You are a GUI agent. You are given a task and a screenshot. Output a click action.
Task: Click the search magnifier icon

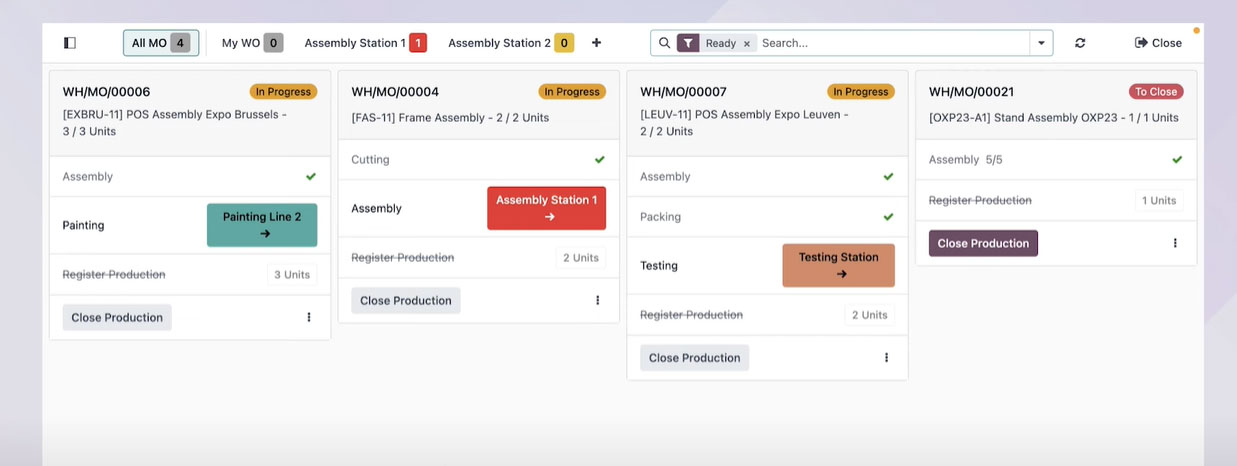(665, 43)
